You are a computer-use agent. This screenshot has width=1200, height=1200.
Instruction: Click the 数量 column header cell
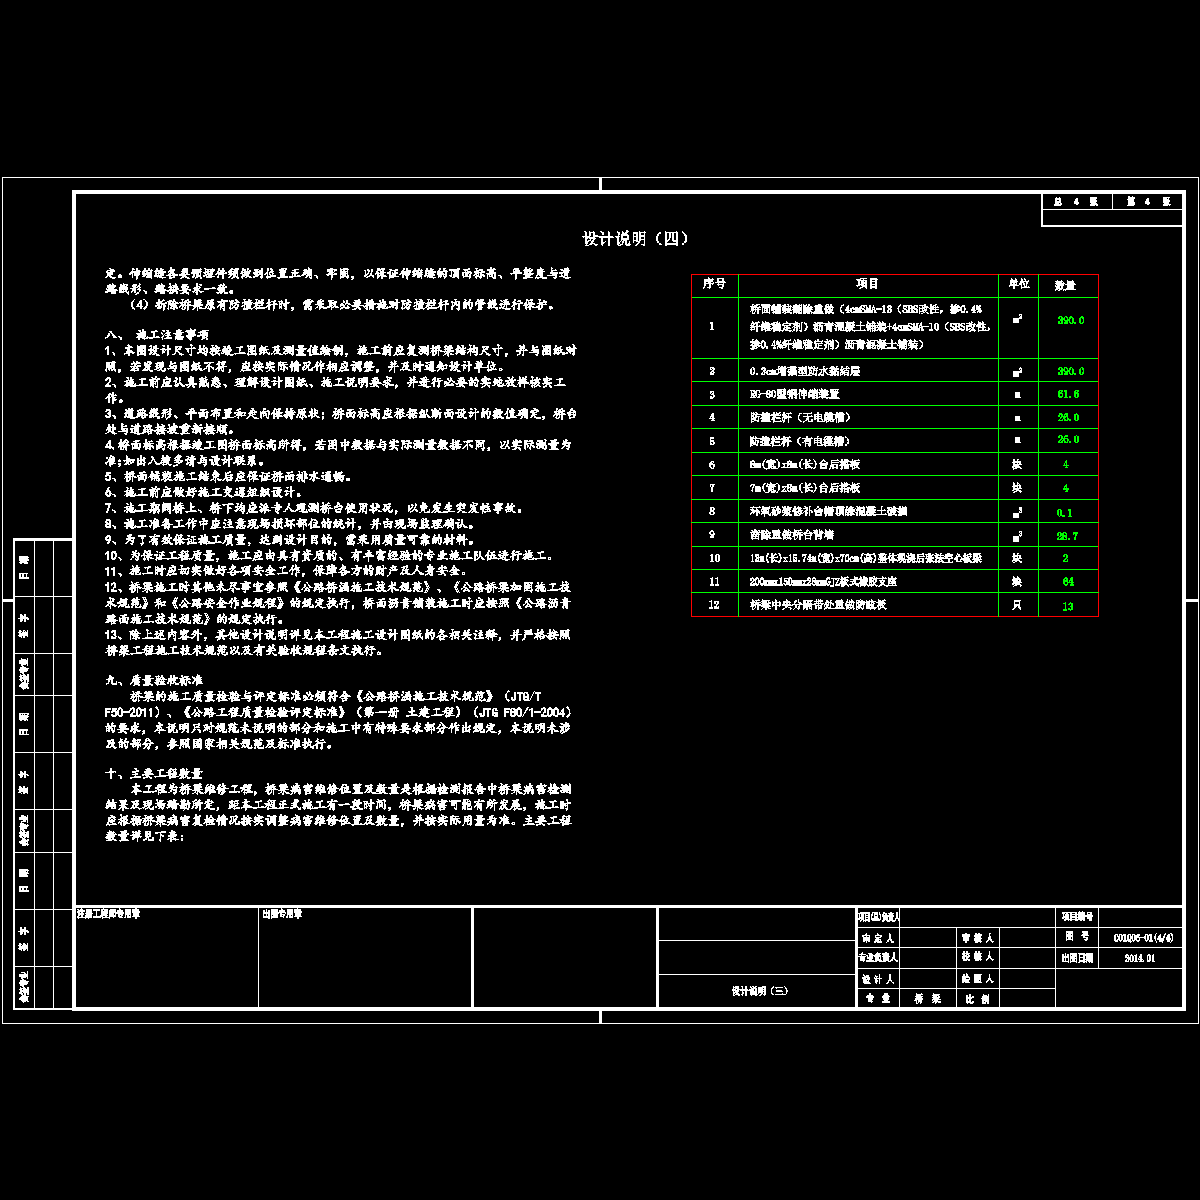pyautogui.click(x=1067, y=286)
